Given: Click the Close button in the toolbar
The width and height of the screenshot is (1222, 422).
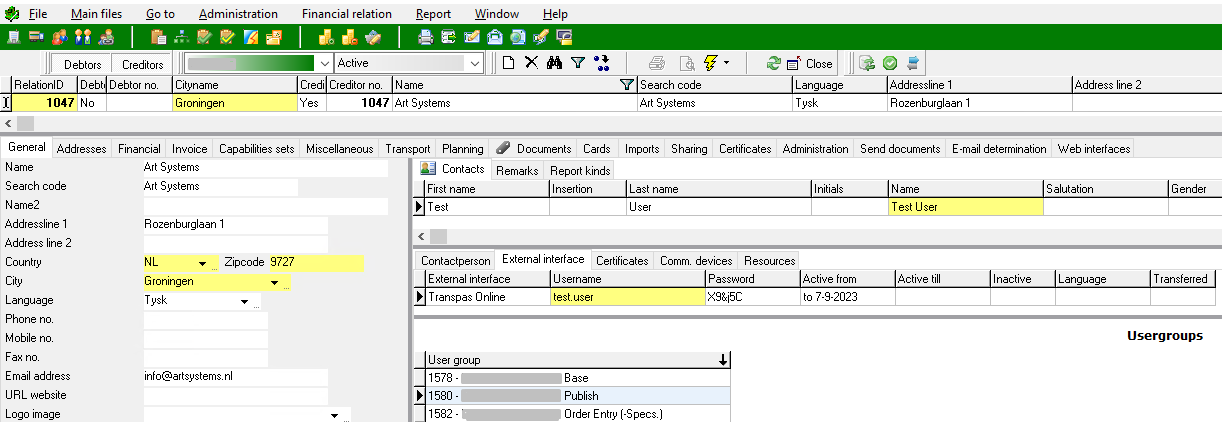Looking at the screenshot, I should (810, 63).
